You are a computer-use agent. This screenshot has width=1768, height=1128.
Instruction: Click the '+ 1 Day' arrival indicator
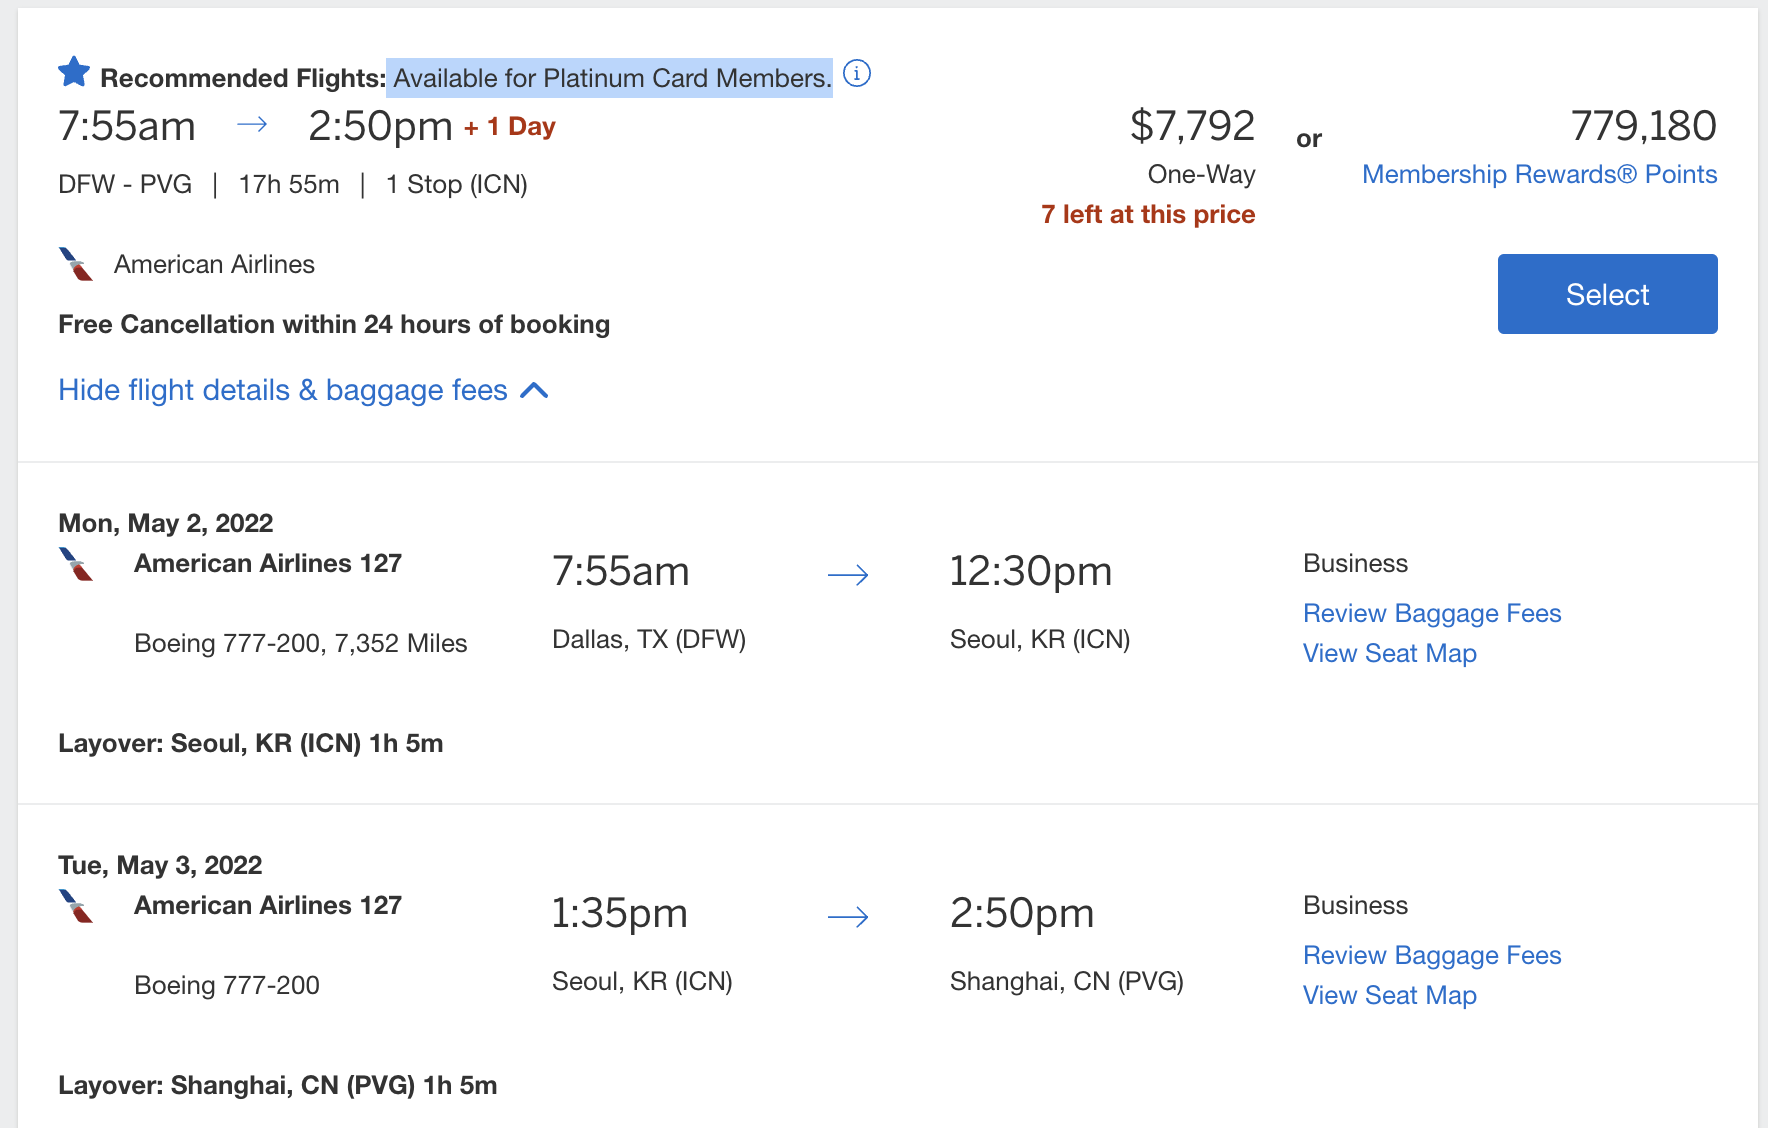pyautogui.click(x=509, y=127)
